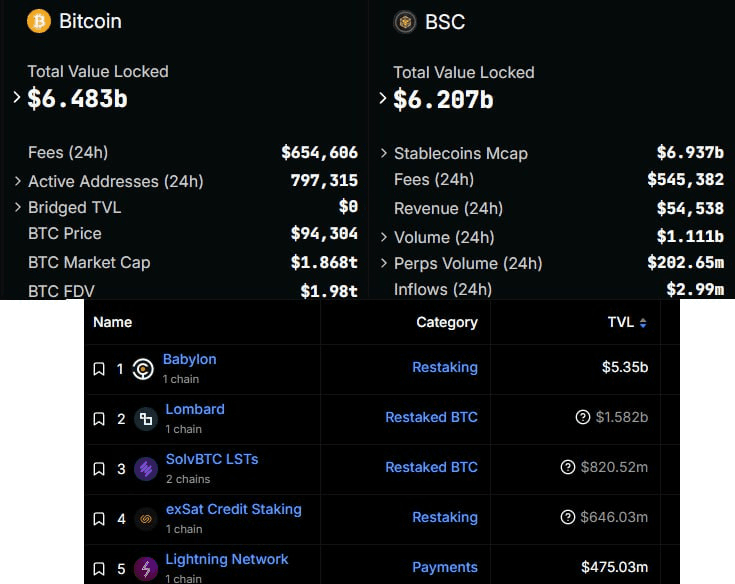Click the question mark beside $1.582b
Viewport: 735px width, 584px height.
(x=583, y=417)
